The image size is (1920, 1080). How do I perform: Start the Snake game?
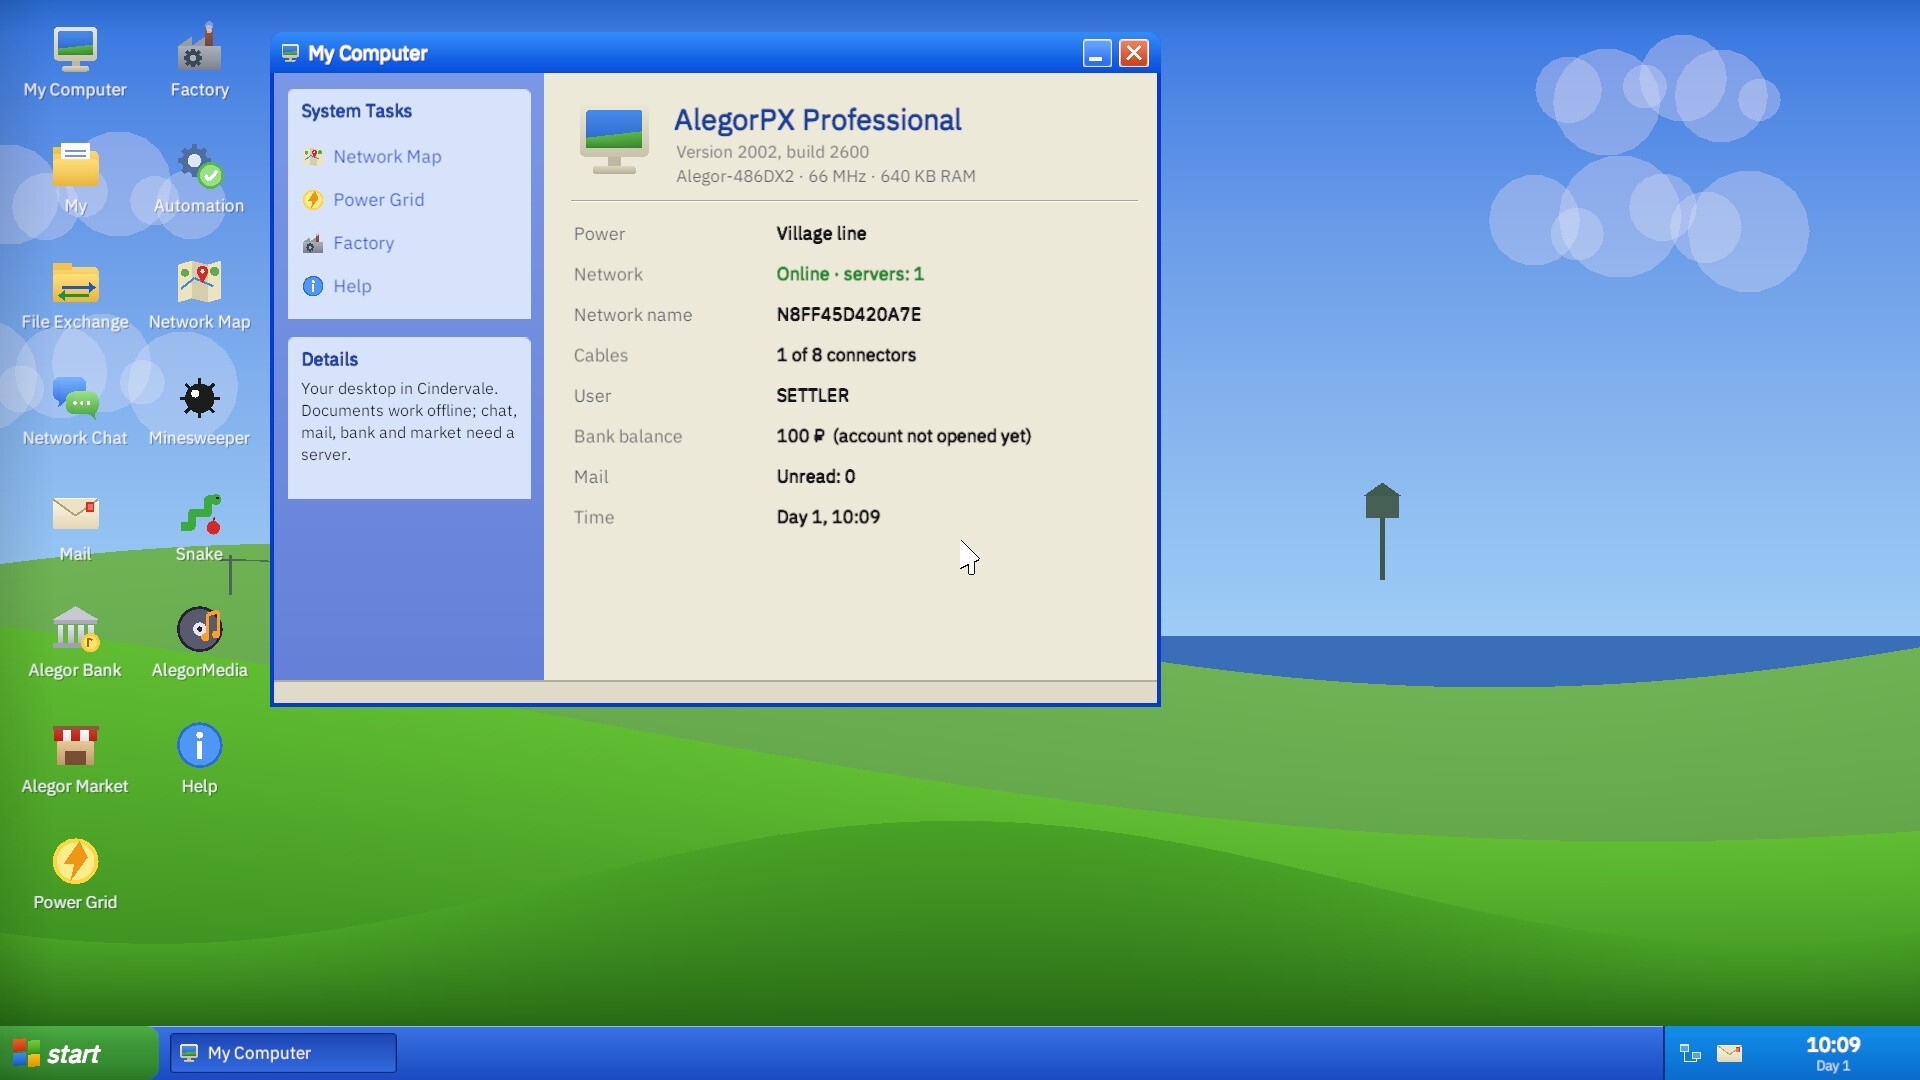click(x=199, y=526)
